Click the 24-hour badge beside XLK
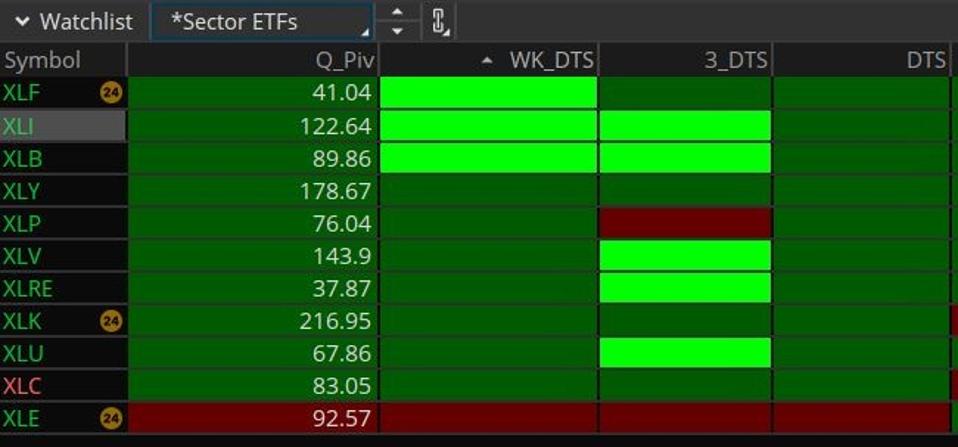Viewport: 958px width, 447px height. [x=111, y=321]
